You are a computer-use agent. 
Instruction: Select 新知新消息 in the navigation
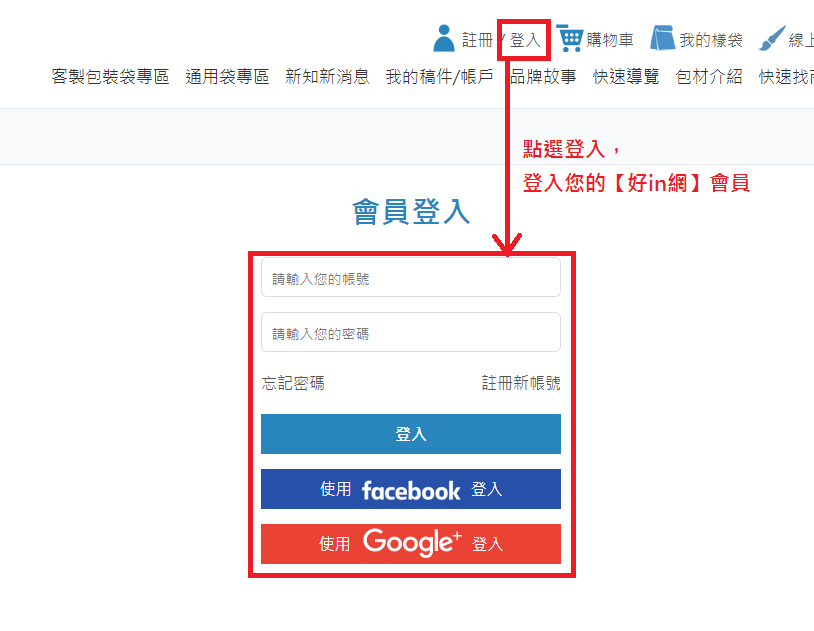(x=327, y=76)
